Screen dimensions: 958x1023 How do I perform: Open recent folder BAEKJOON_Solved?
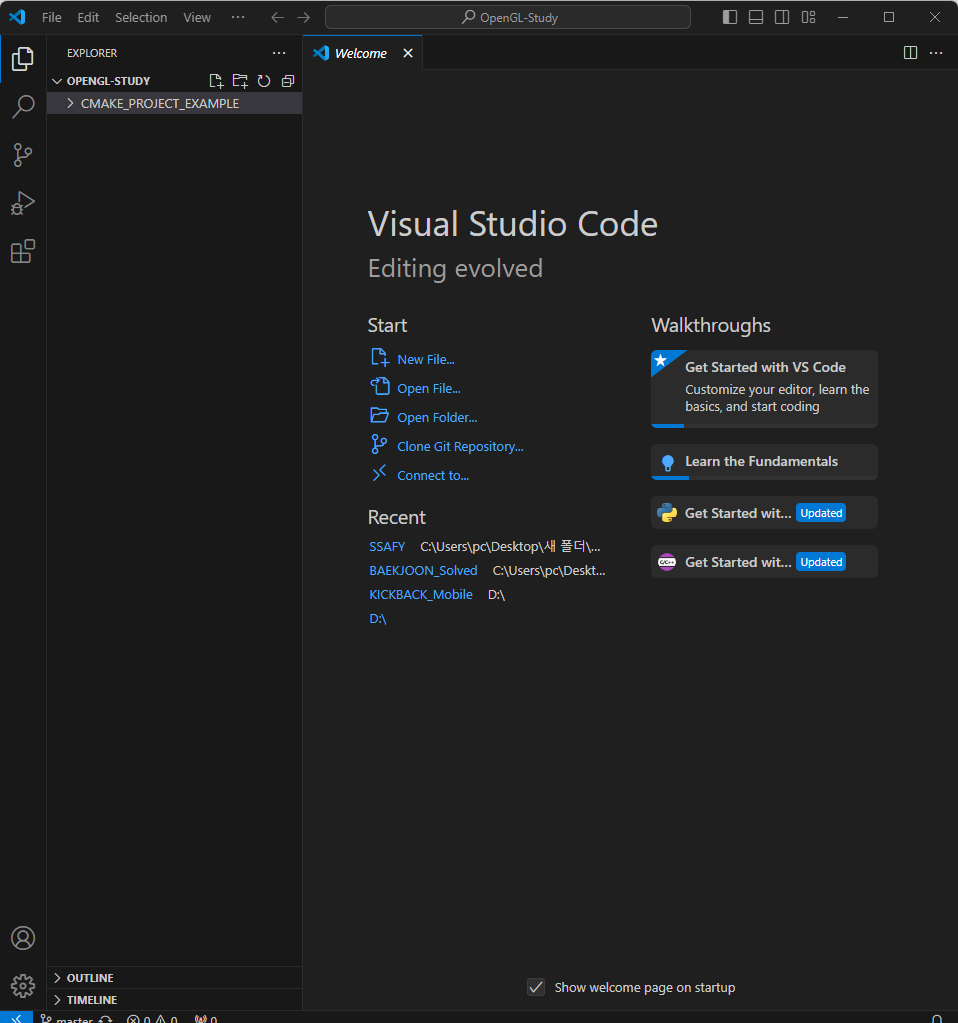(x=423, y=571)
